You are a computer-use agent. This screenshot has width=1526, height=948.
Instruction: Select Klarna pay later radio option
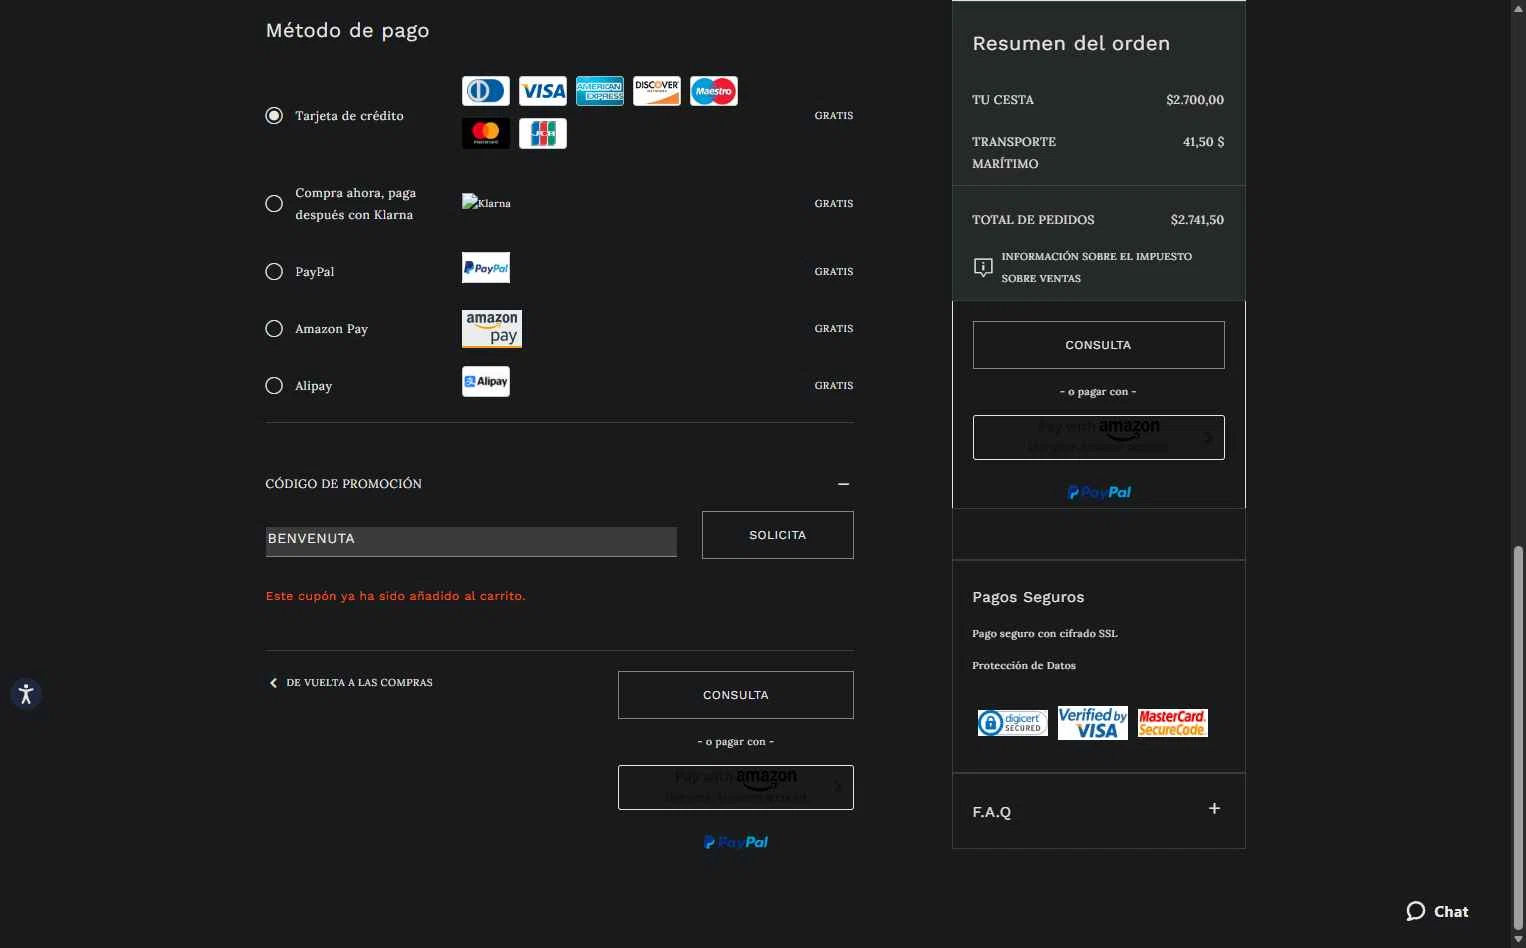pyautogui.click(x=274, y=204)
